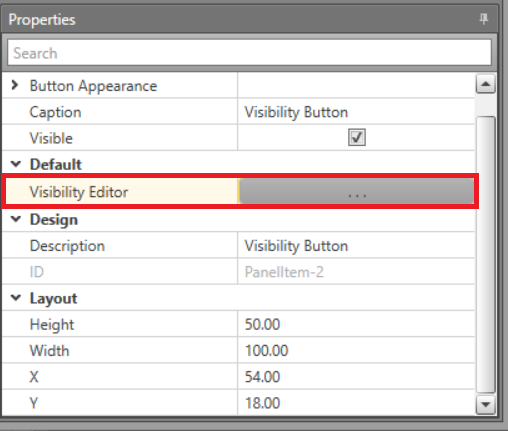Select the Visibility Editor property row label

(x=79, y=192)
